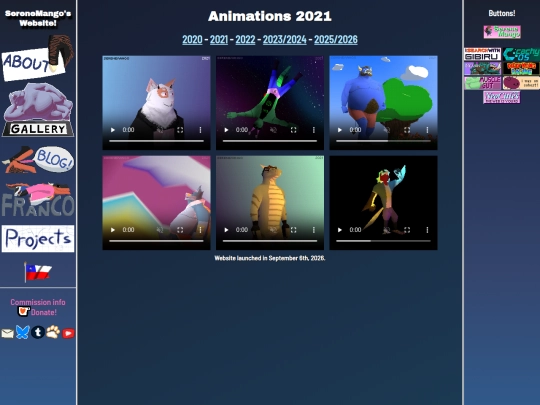Open the Projects sidebar image link
This screenshot has height=405, width=540.
(38, 238)
